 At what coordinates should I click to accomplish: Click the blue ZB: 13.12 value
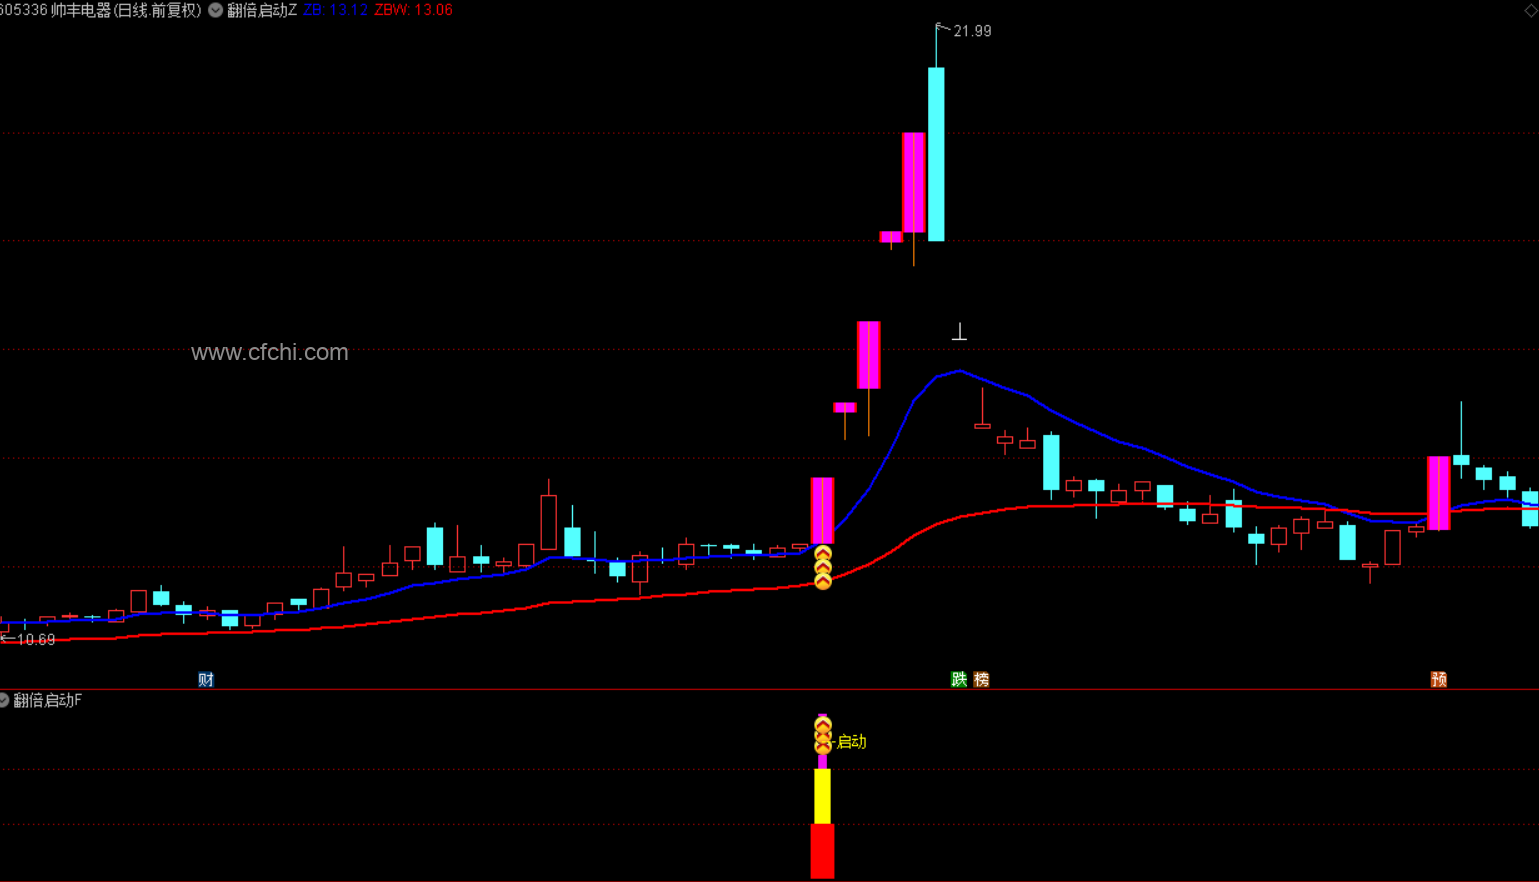pos(335,10)
